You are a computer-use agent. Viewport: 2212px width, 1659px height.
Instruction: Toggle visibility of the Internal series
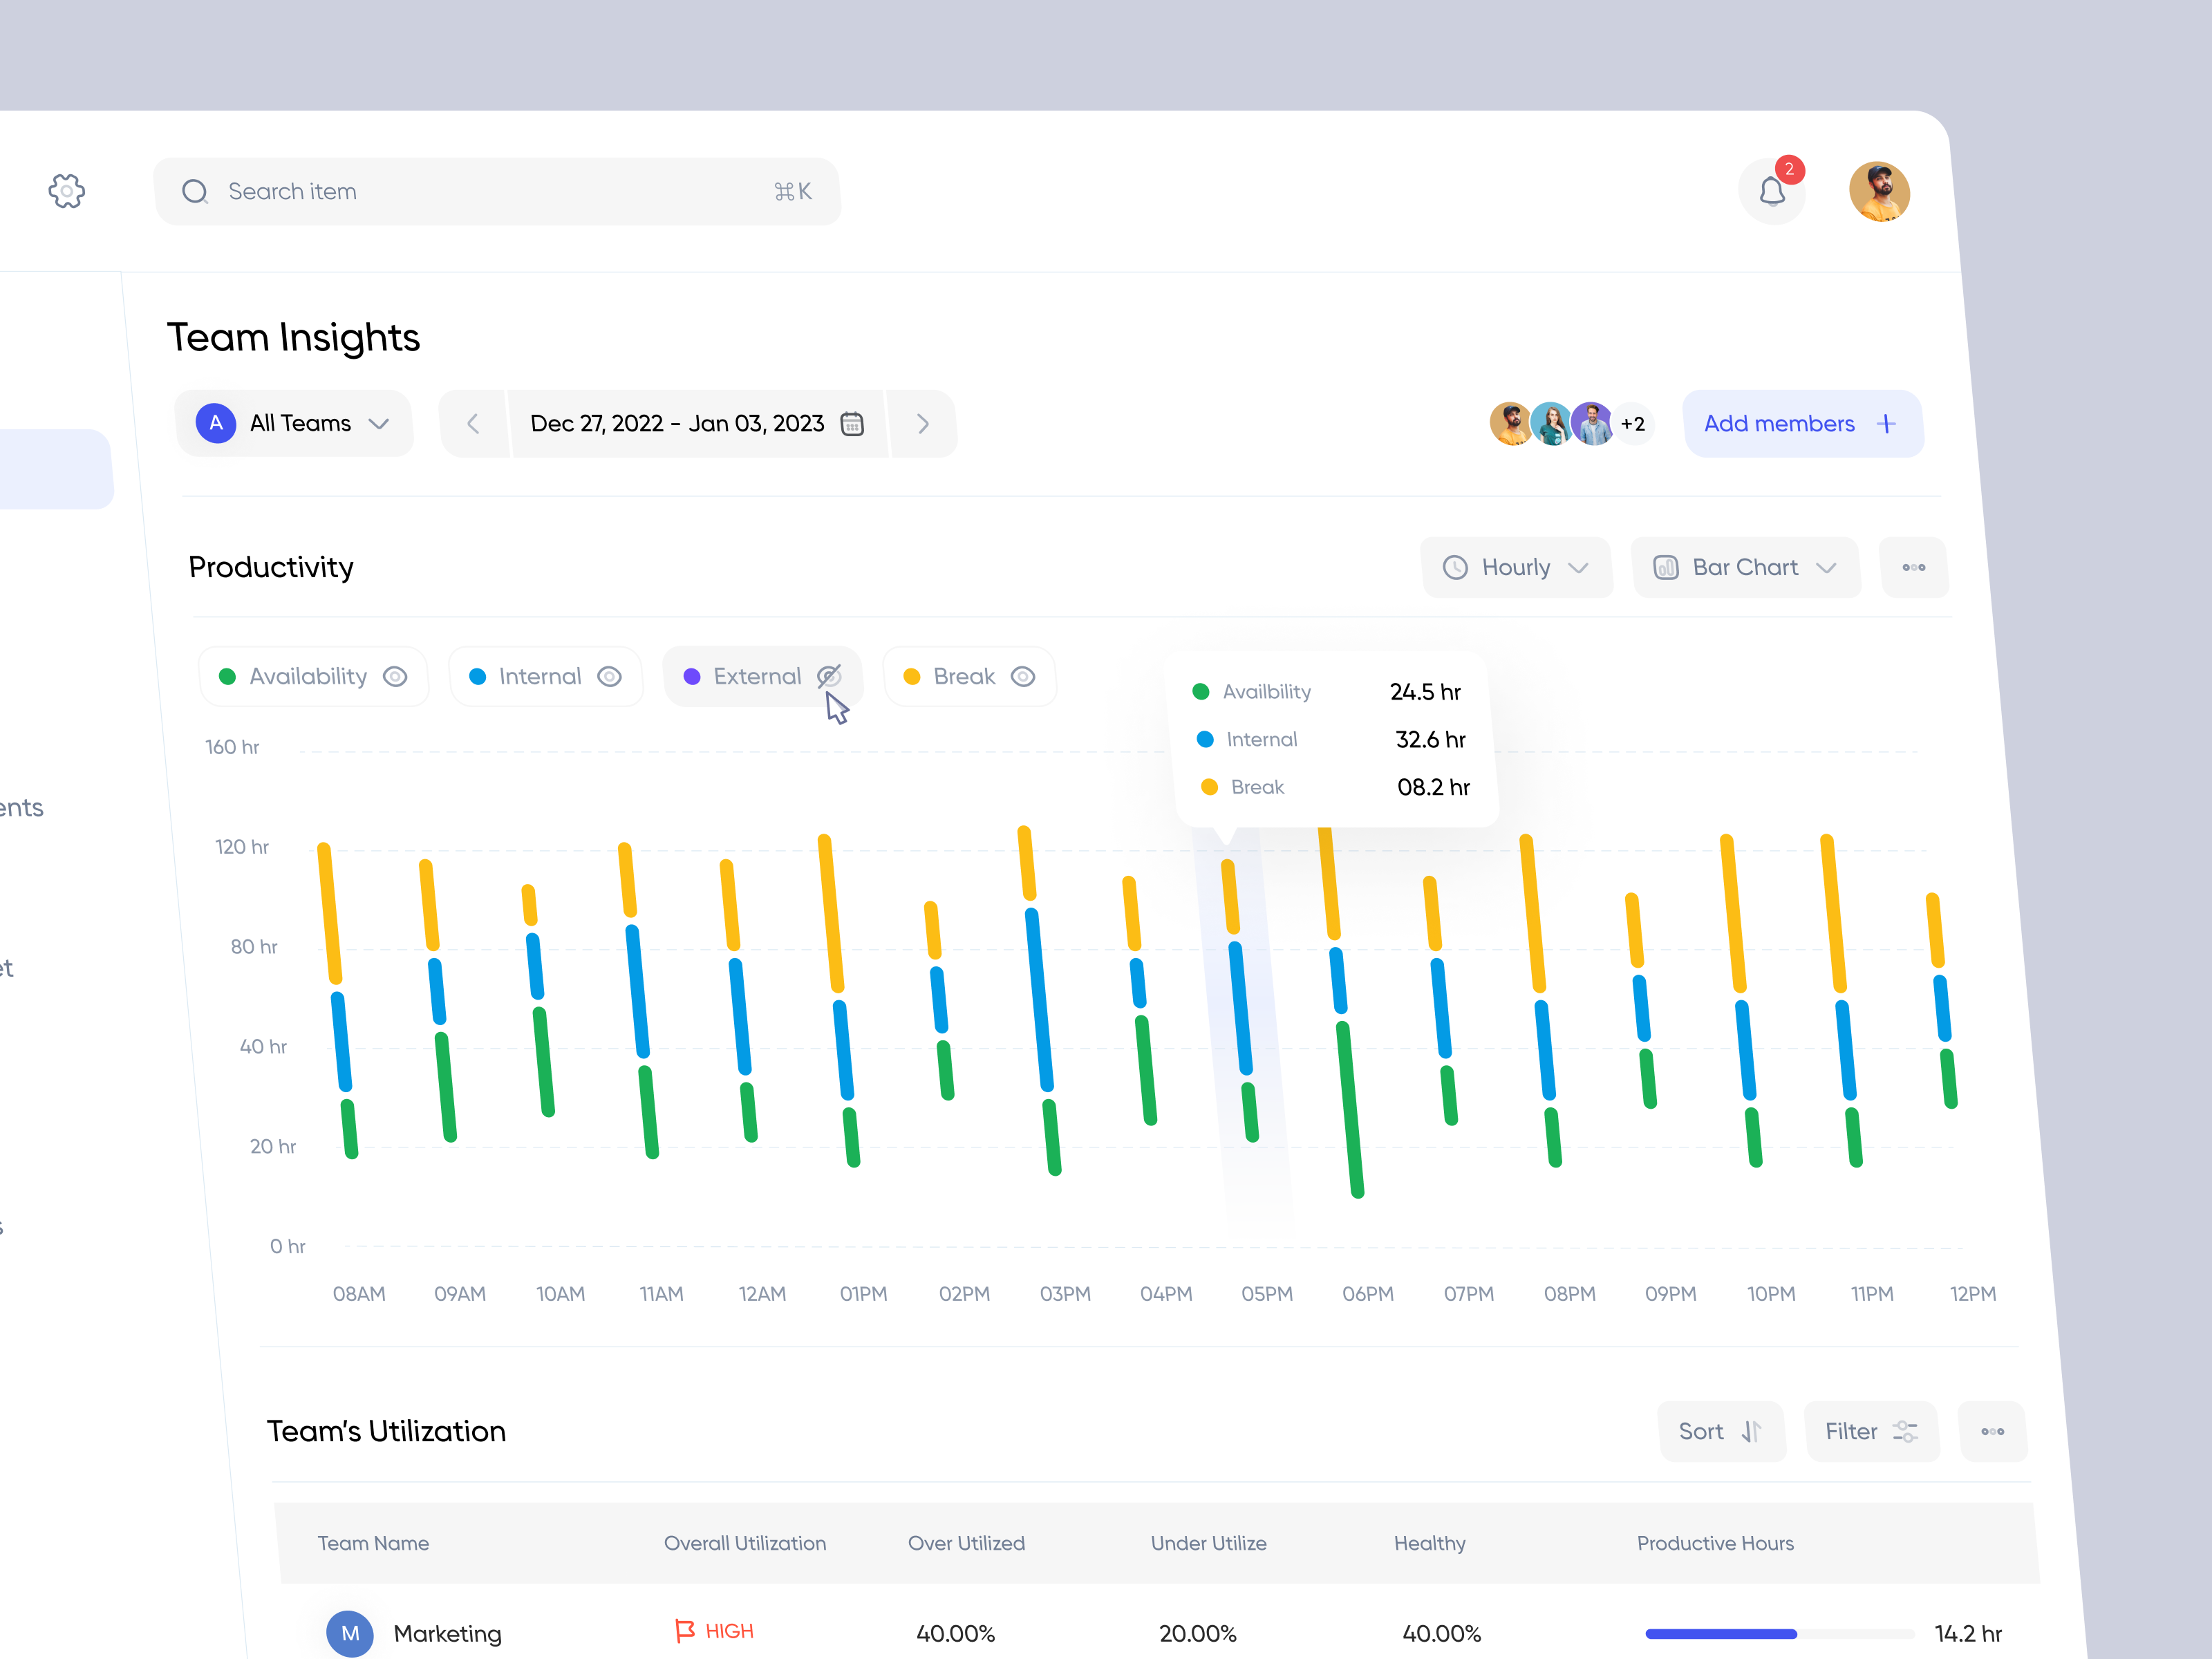(610, 676)
